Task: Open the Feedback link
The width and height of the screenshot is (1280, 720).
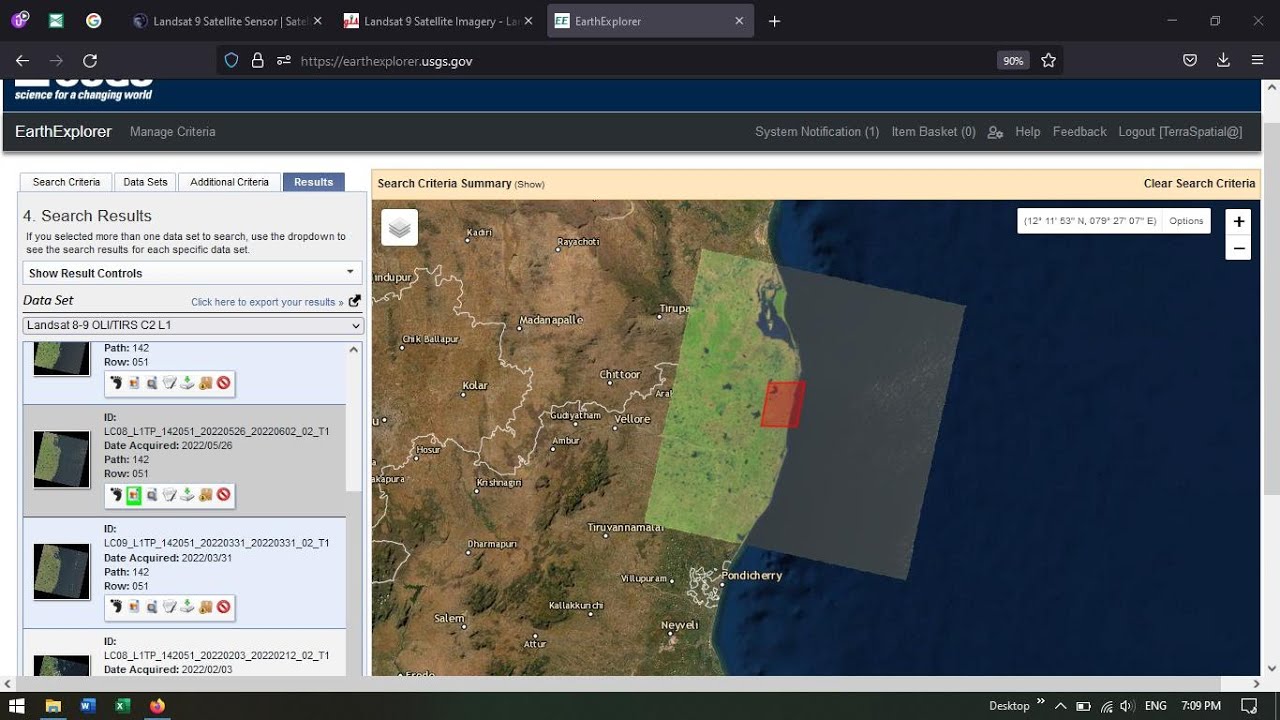Action: point(1079,132)
